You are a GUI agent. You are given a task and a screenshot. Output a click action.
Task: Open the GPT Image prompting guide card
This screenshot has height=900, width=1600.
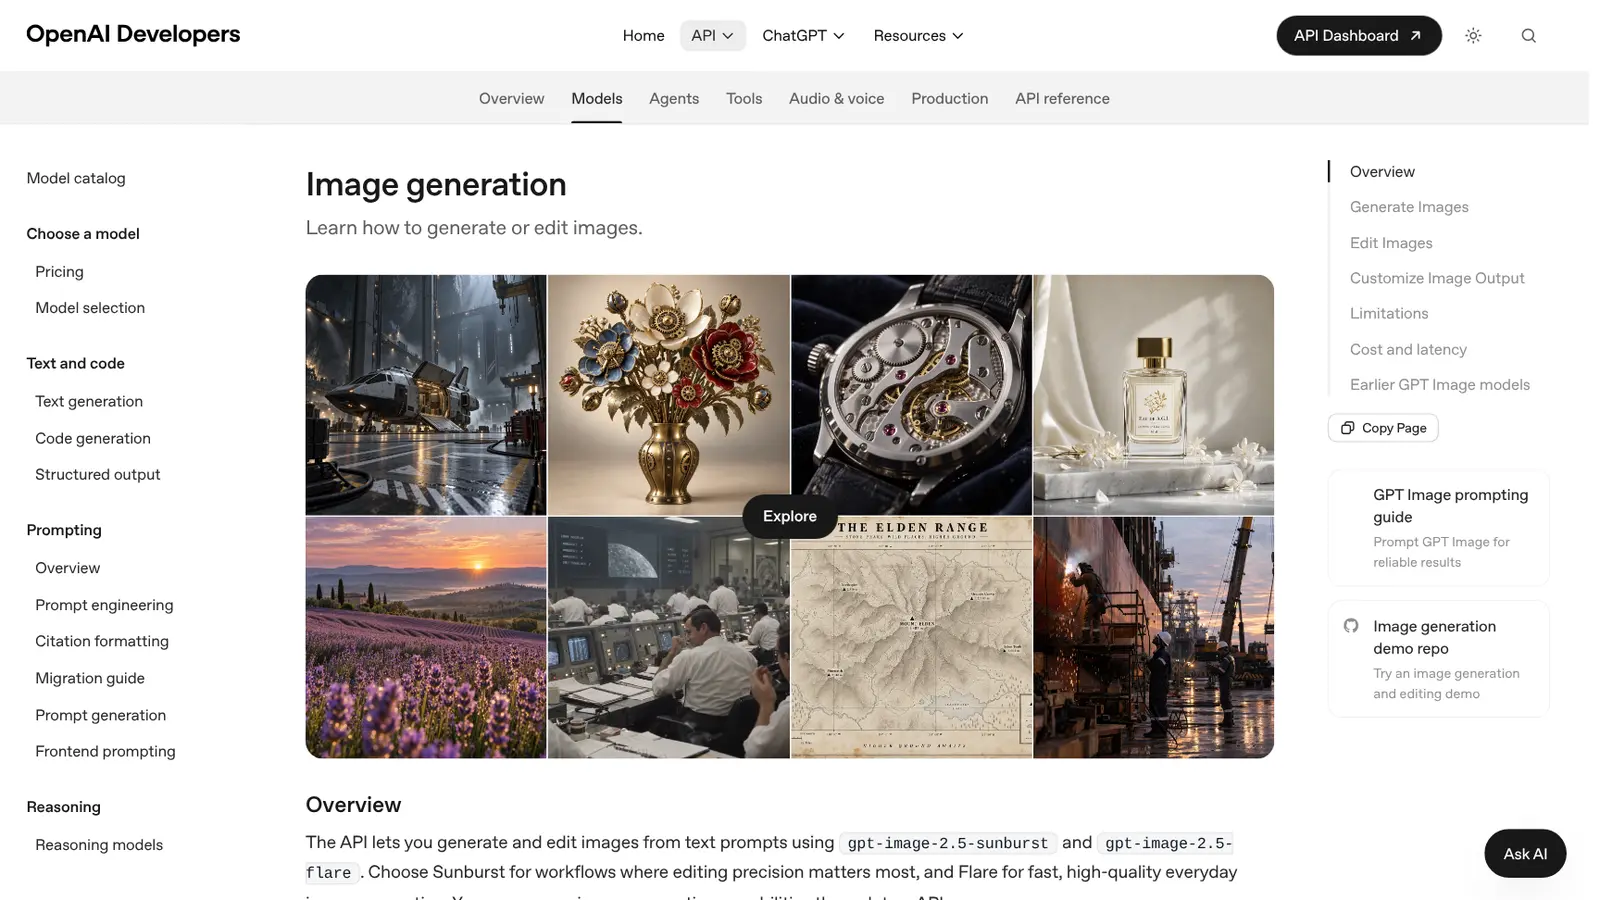[x=1439, y=528]
